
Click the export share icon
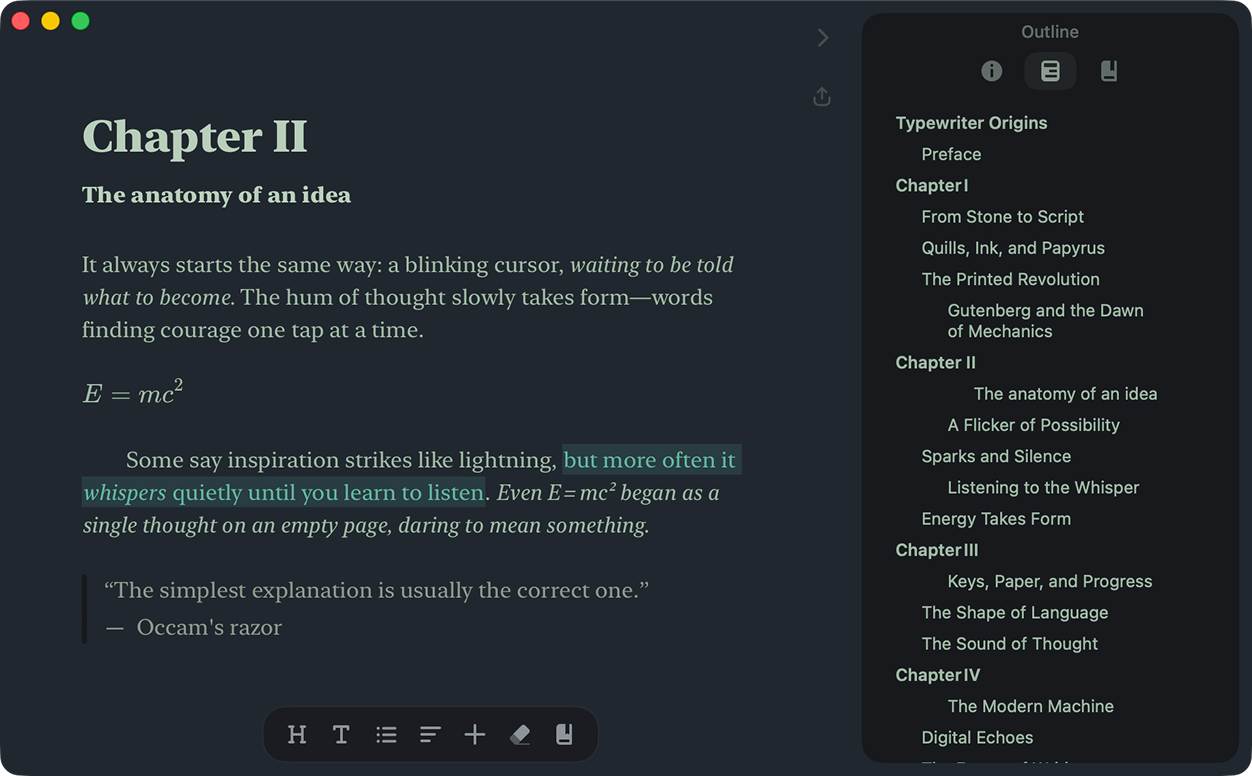(x=822, y=97)
